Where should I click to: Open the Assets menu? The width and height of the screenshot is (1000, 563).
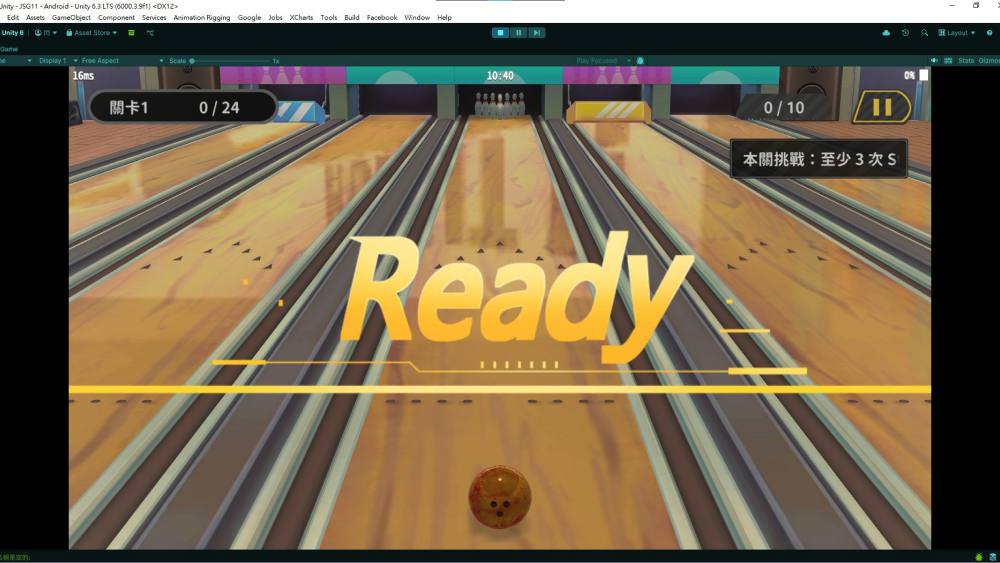tap(35, 17)
